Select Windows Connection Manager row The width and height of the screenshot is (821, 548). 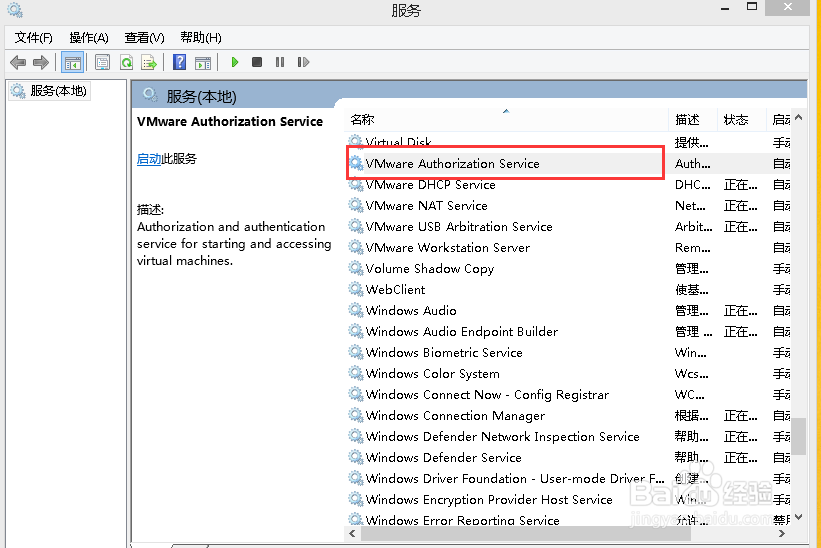pos(568,416)
